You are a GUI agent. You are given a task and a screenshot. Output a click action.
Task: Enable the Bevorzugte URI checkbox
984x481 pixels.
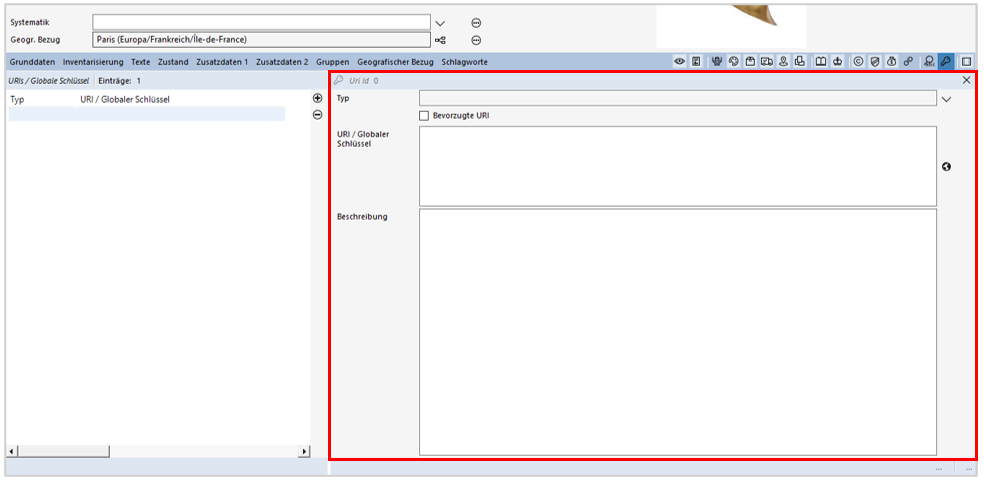tap(424, 116)
